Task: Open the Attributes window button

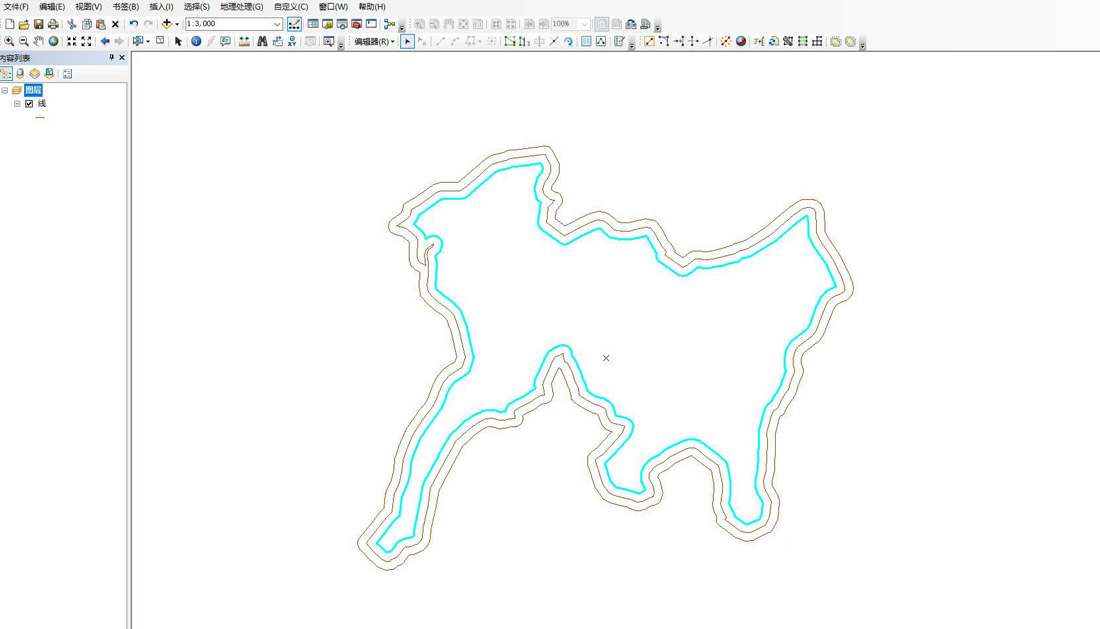Action: point(586,41)
